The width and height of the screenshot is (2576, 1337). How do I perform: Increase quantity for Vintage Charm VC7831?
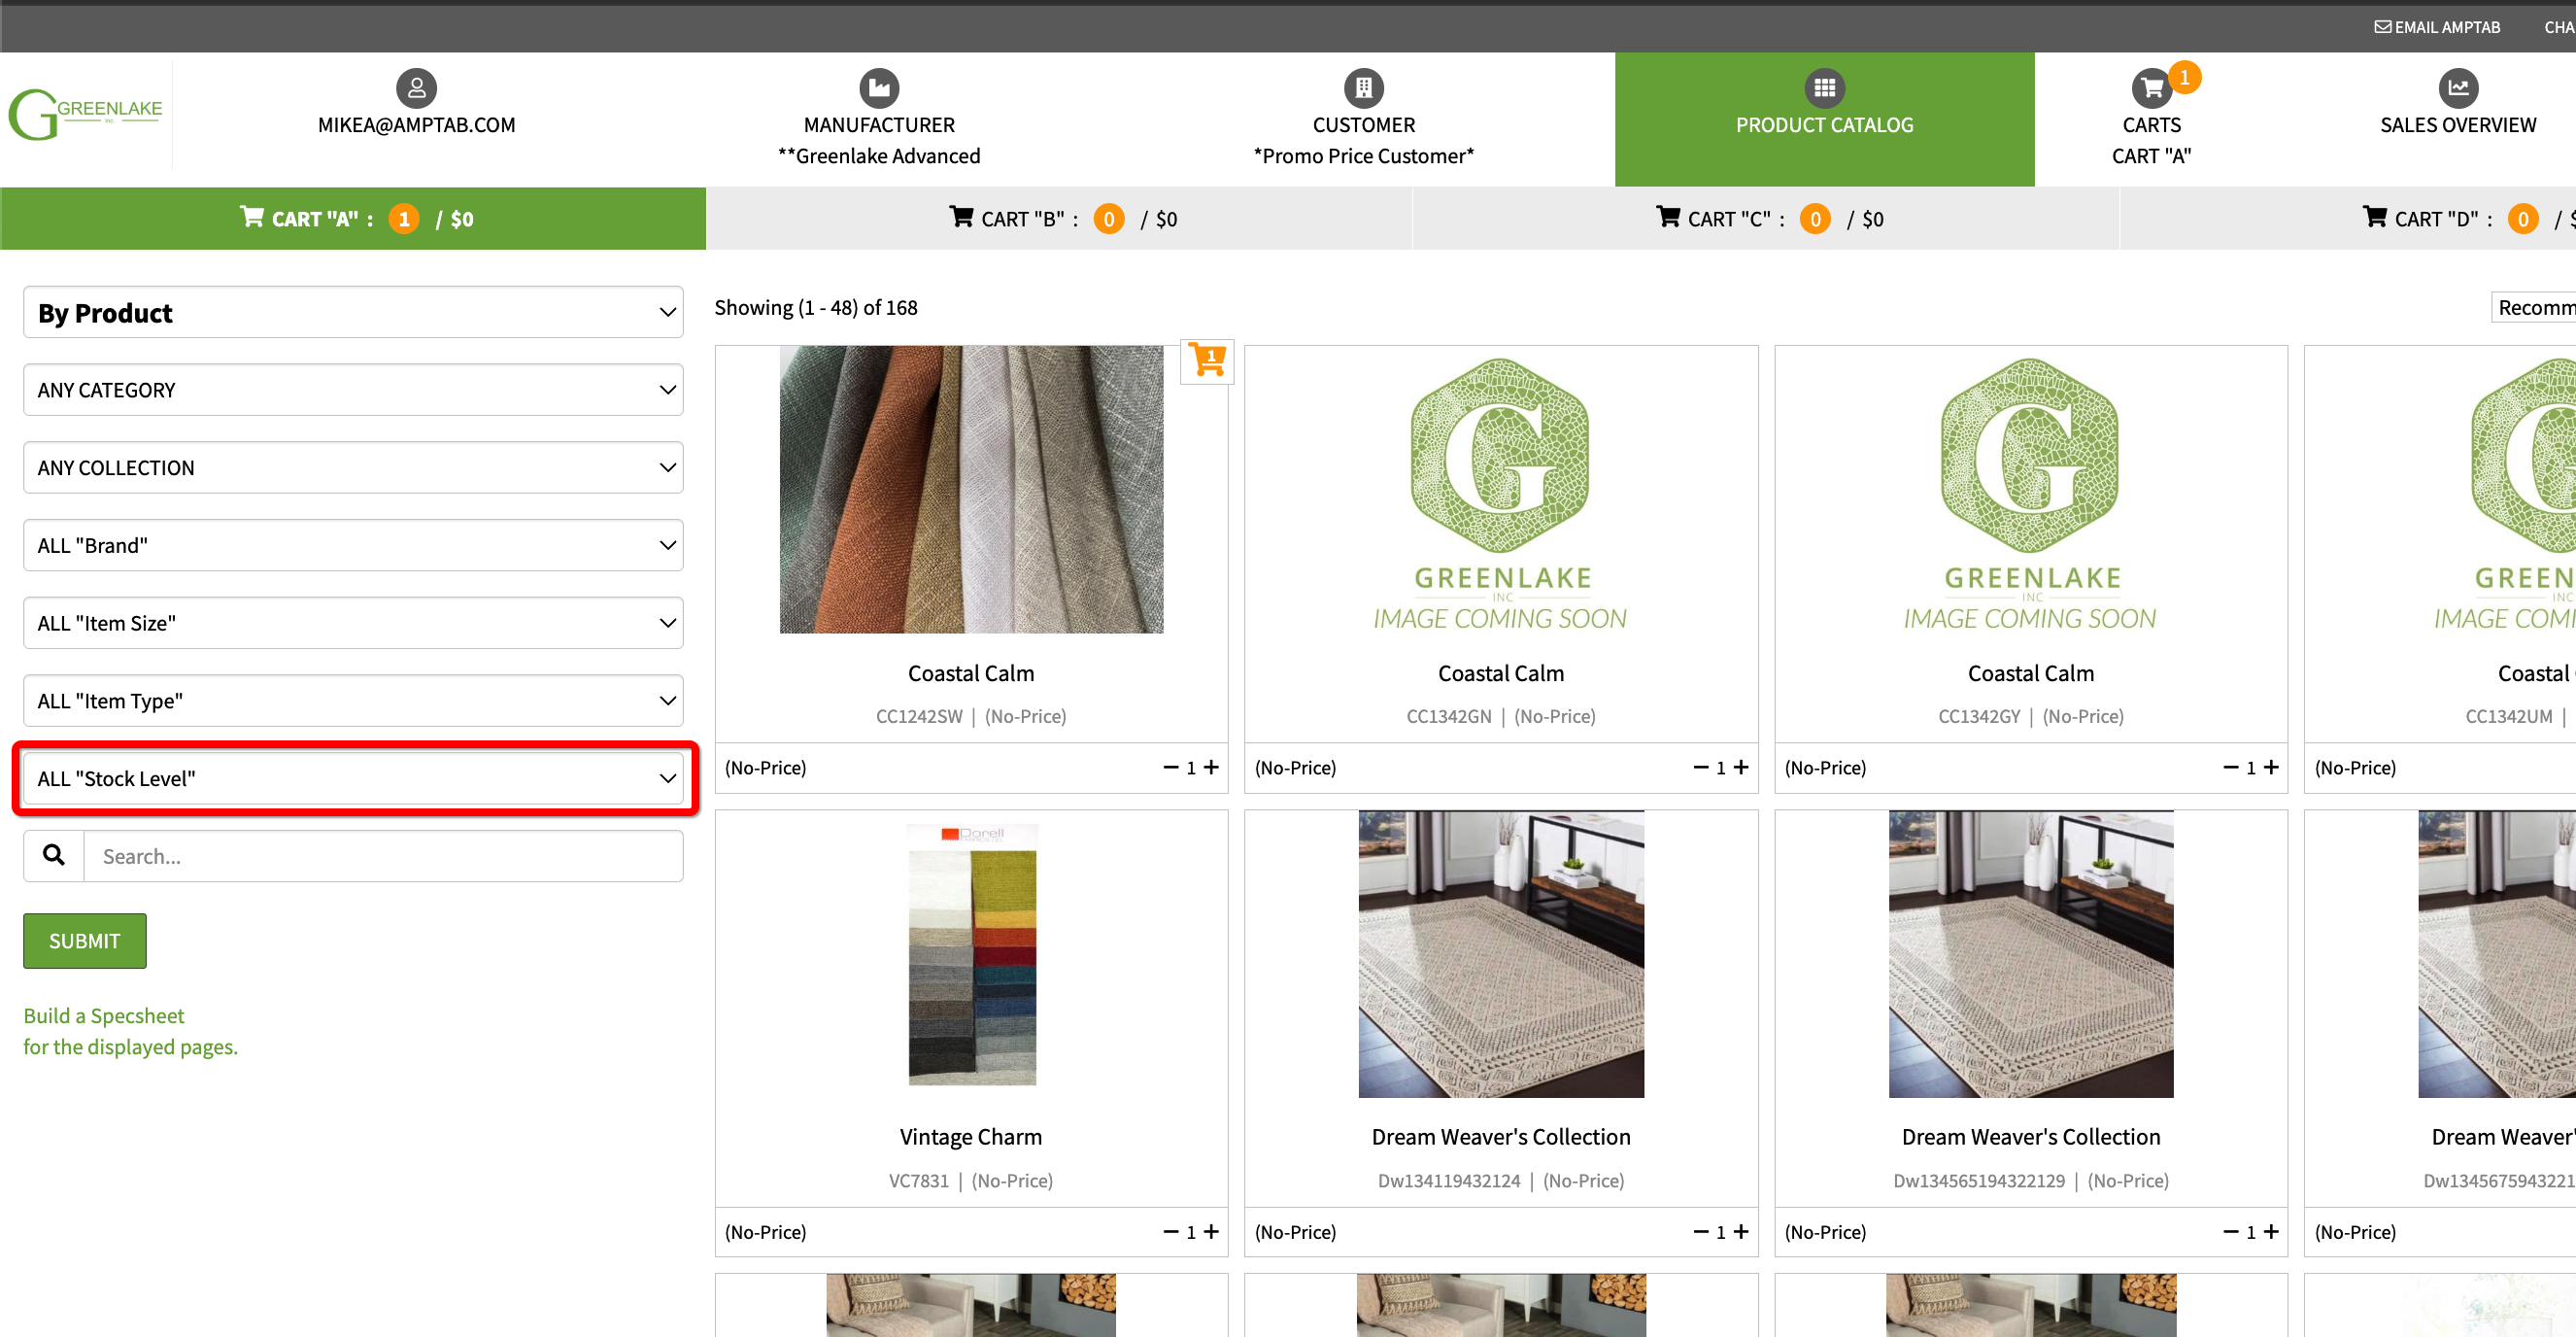coord(1211,1231)
